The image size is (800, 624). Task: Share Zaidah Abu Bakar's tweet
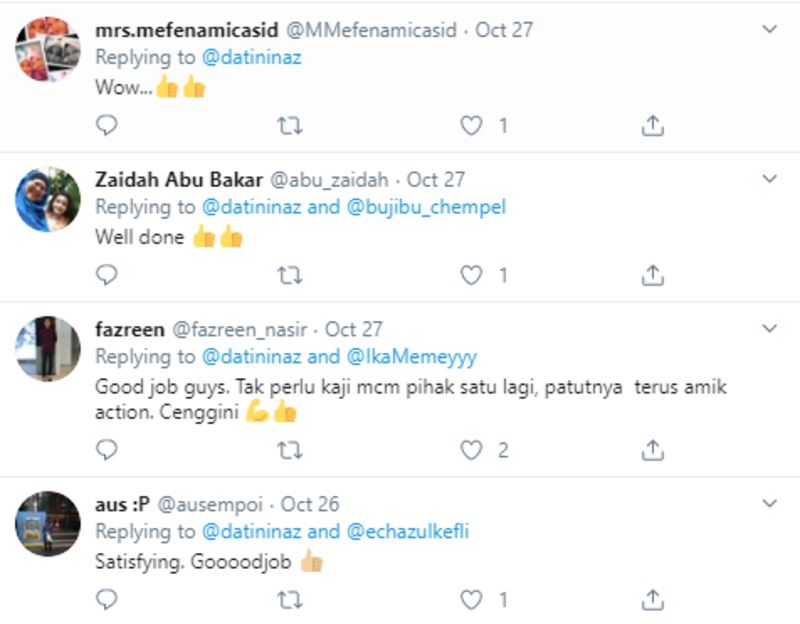click(x=652, y=275)
